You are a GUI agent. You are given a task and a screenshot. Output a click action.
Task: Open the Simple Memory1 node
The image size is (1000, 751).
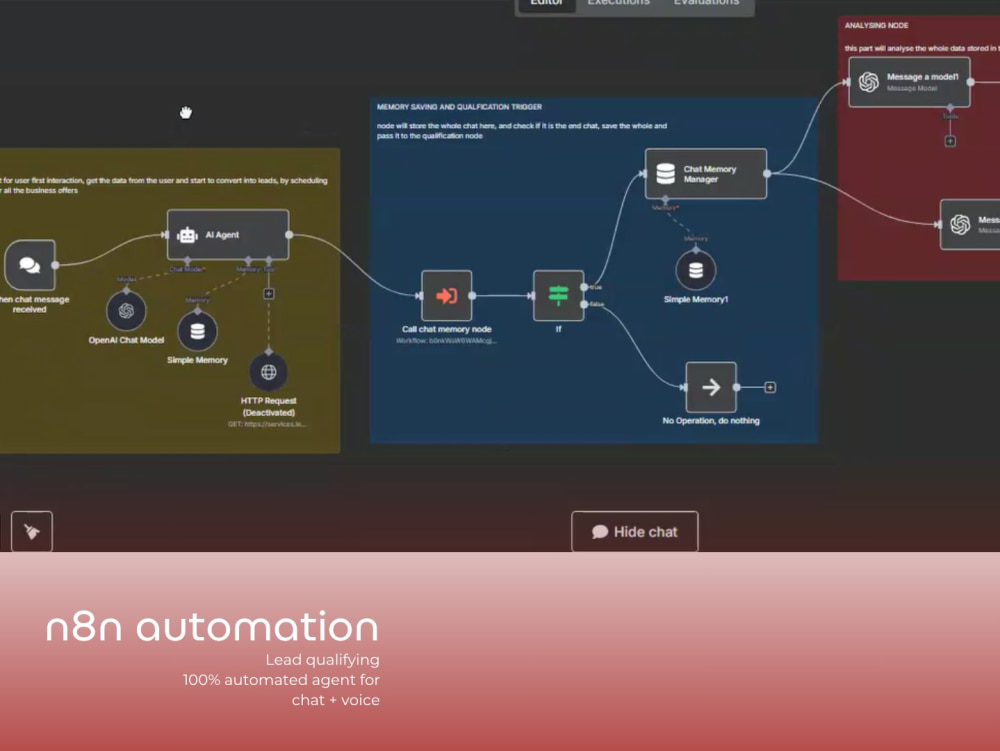click(696, 270)
